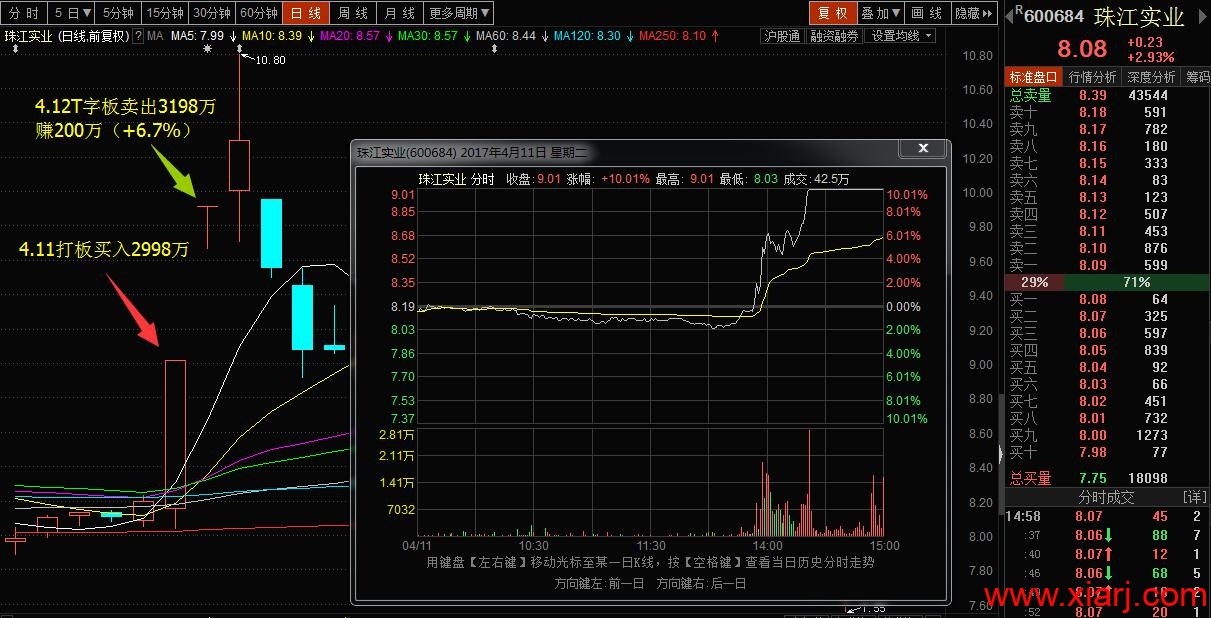Click the 分时成交 section header

pos(1105,497)
